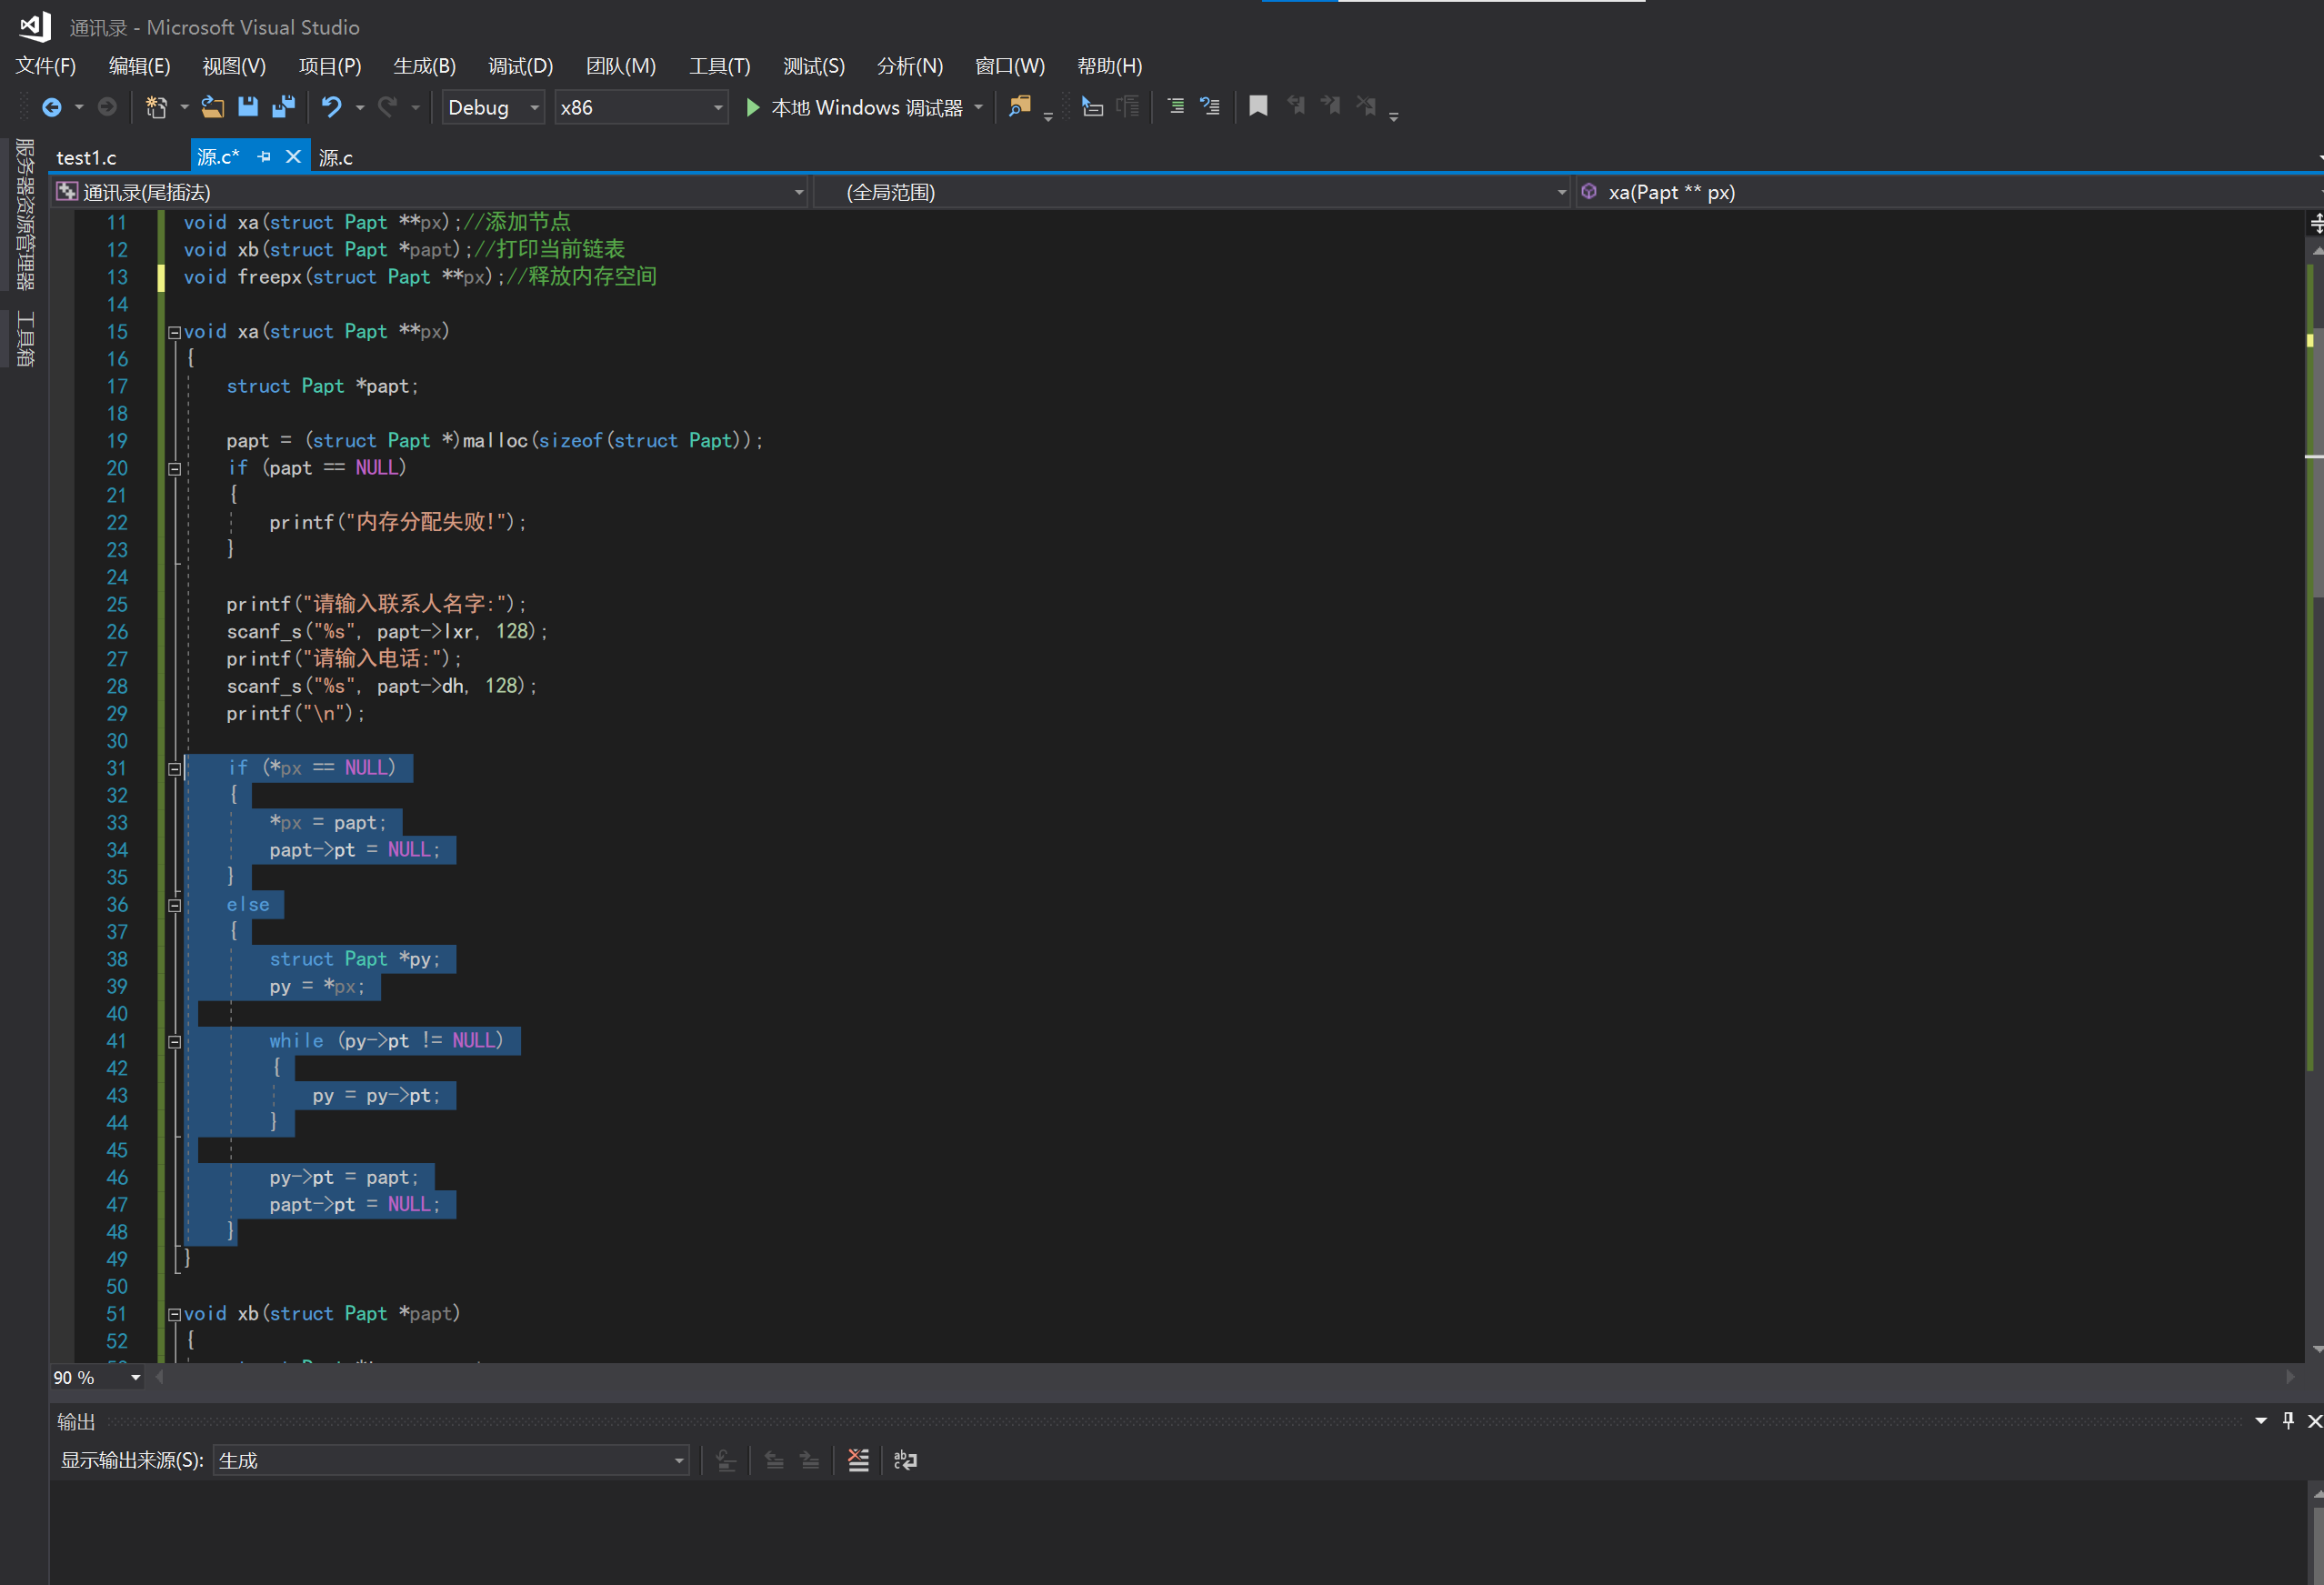Open the Output panel window position menu

click(x=2261, y=1420)
